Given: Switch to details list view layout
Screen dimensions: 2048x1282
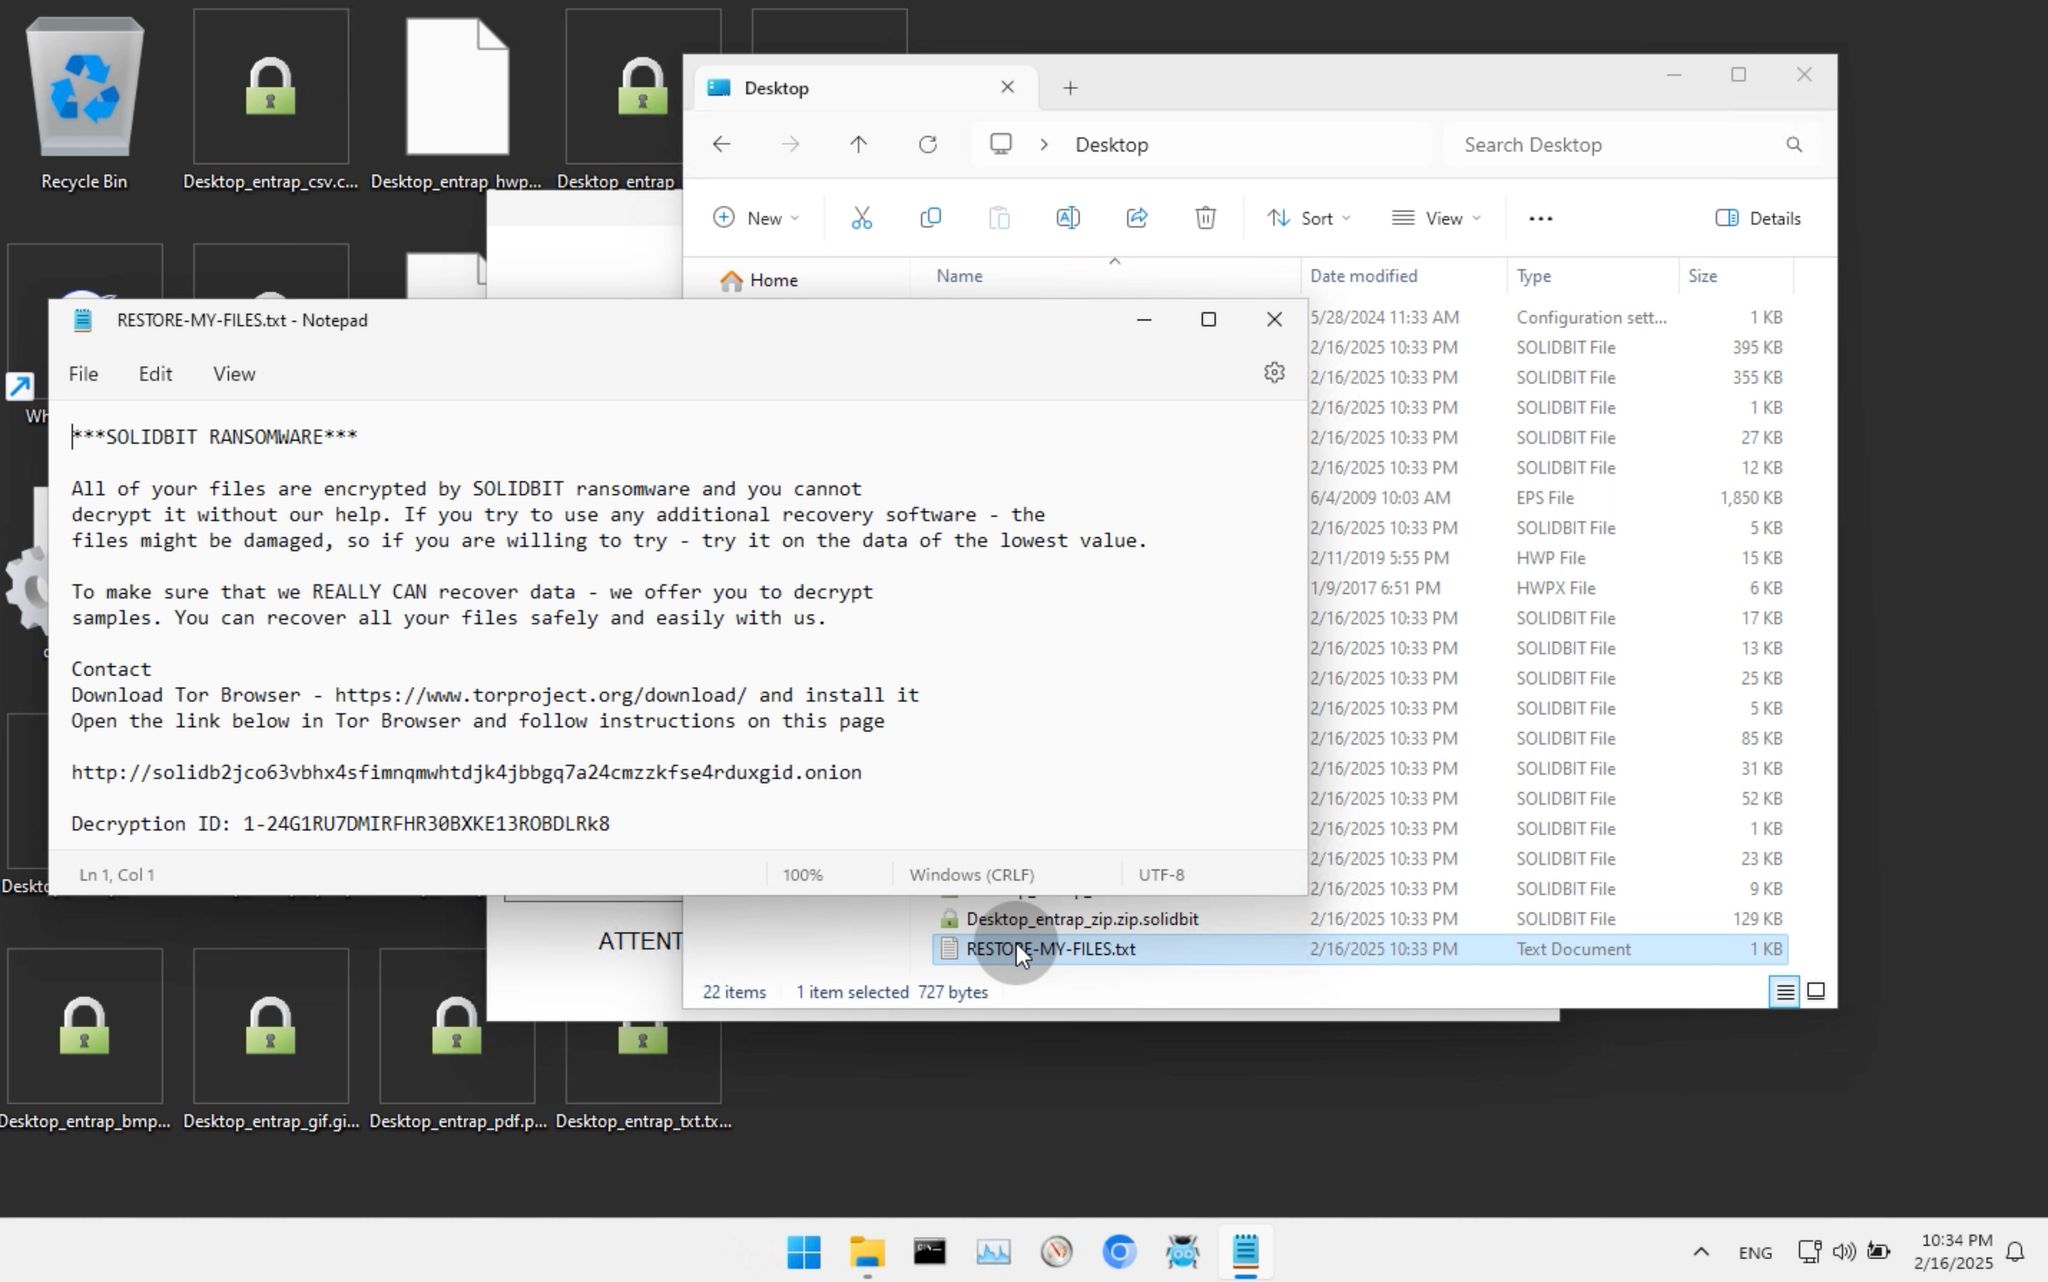Looking at the screenshot, I should [x=1784, y=992].
